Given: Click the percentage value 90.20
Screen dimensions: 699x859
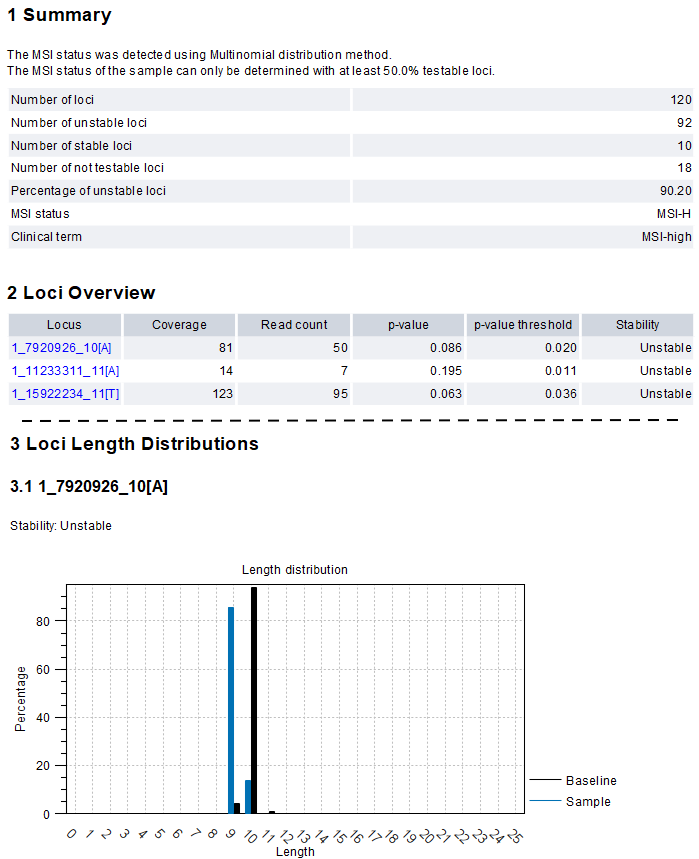Looking at the screenshot, I should 675,191.
